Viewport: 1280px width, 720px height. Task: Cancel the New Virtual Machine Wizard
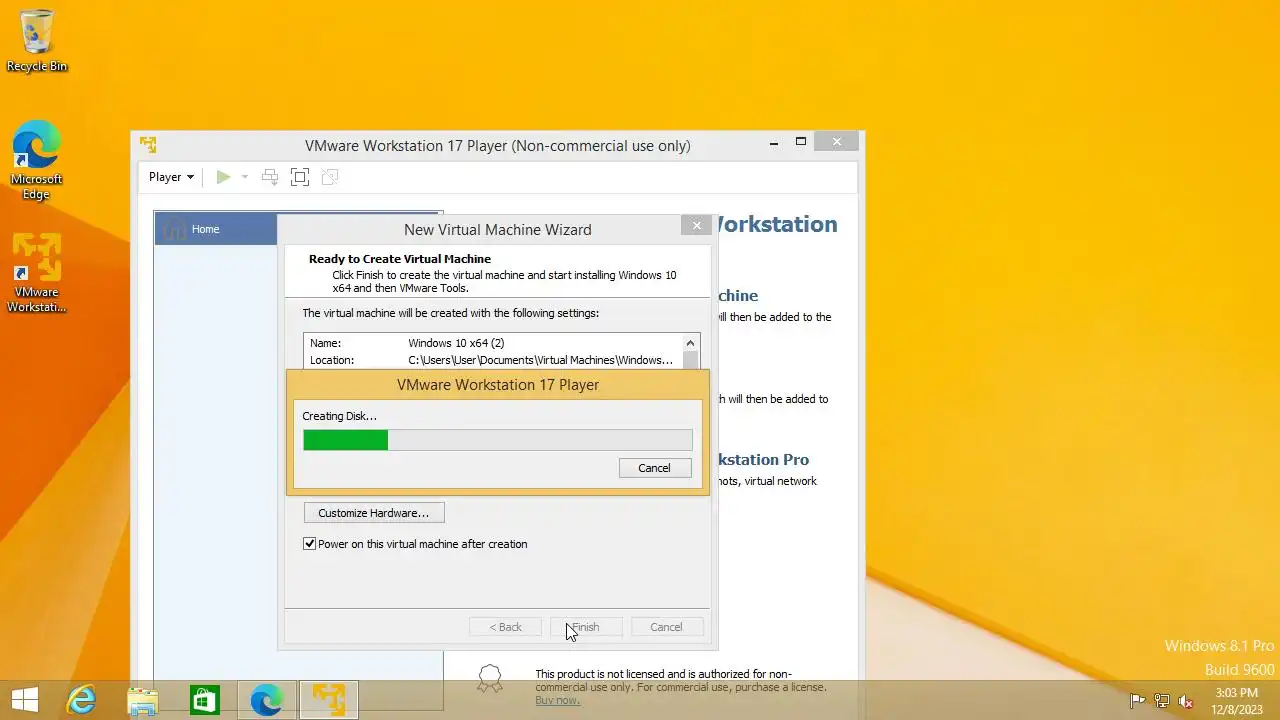pyautogui.click(x=667, y=627)
